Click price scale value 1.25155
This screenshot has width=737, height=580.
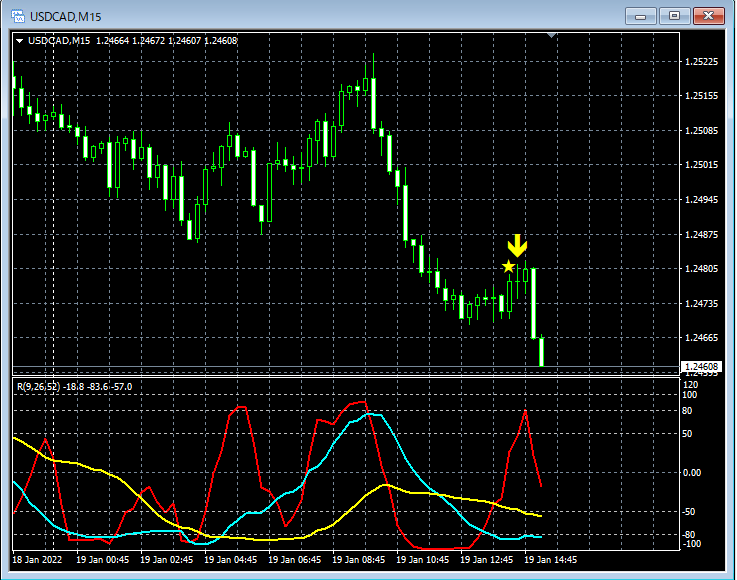pos(701,96)
